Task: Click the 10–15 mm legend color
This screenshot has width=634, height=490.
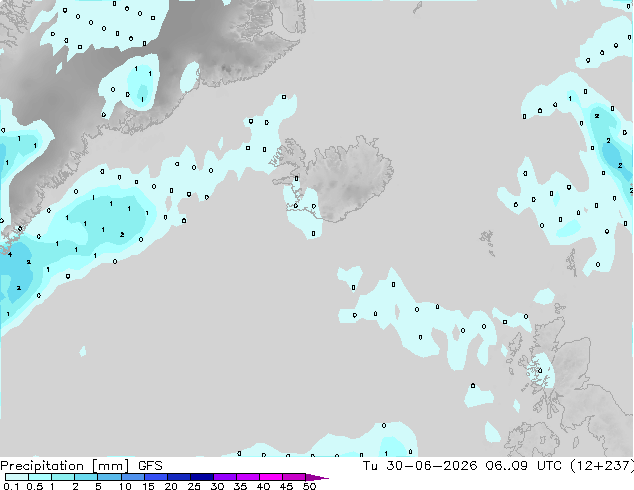Action: click(132, 477)
